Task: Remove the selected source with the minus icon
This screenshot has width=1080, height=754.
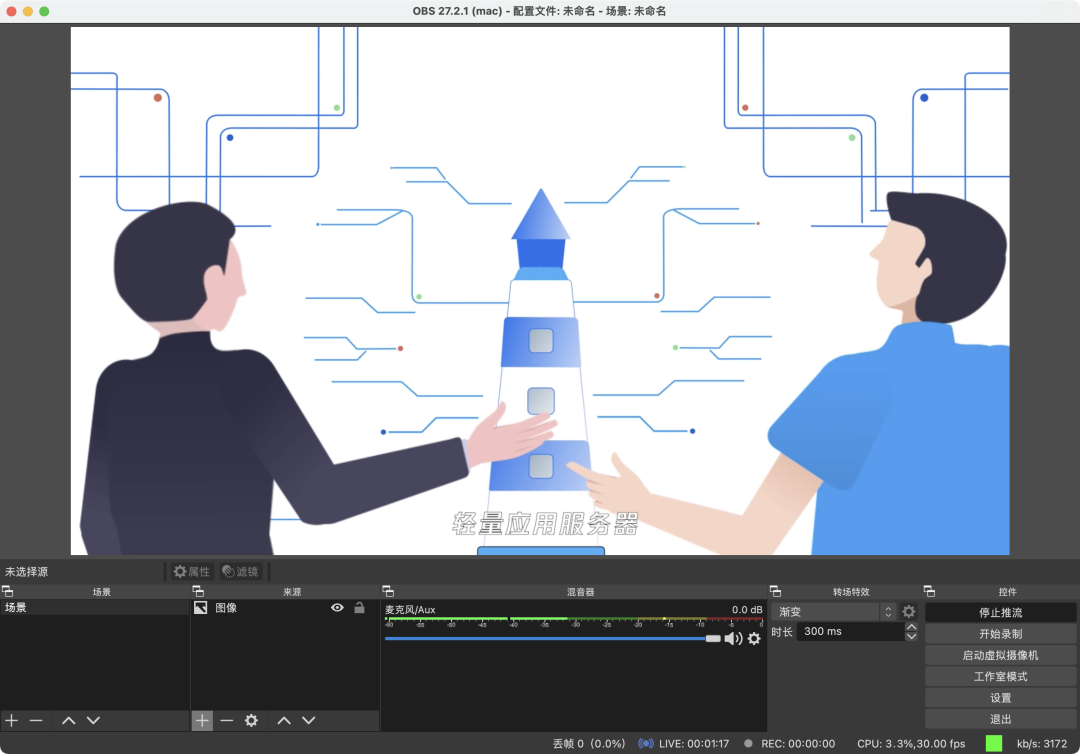Action: click(x=227, y=720)
